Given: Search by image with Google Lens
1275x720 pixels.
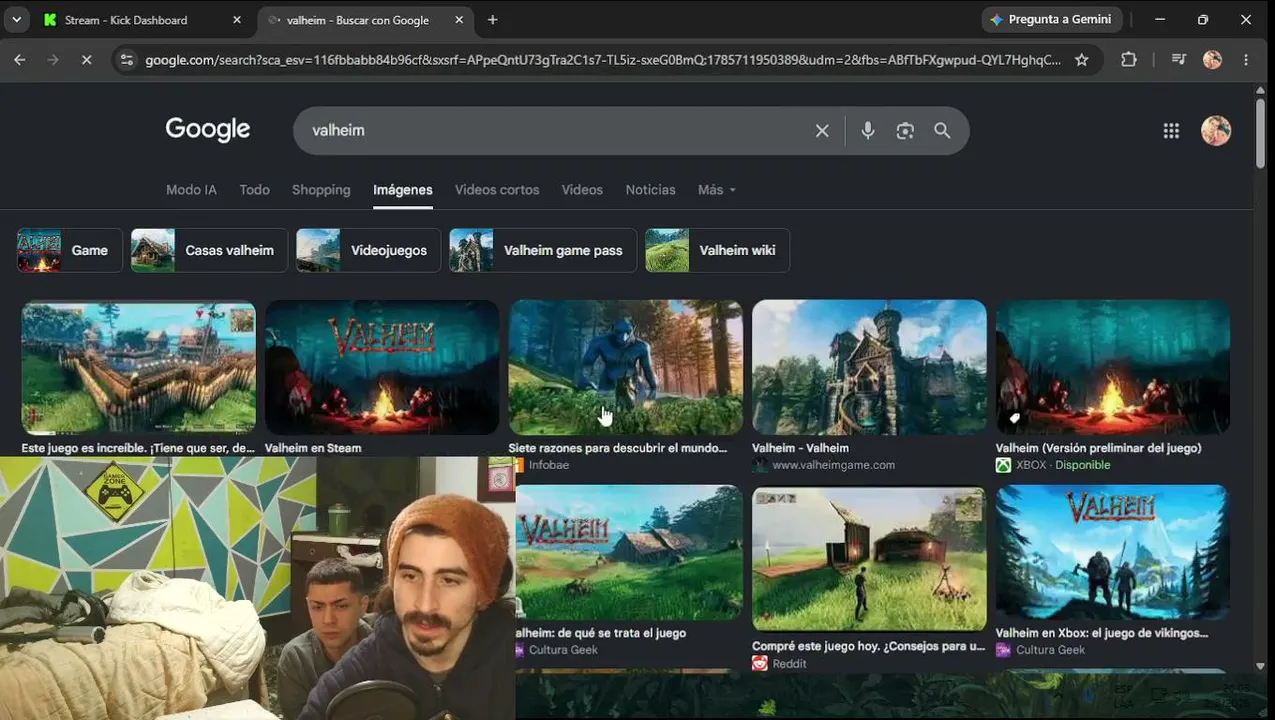Looking at the screenshot, I should click(905, 131).
